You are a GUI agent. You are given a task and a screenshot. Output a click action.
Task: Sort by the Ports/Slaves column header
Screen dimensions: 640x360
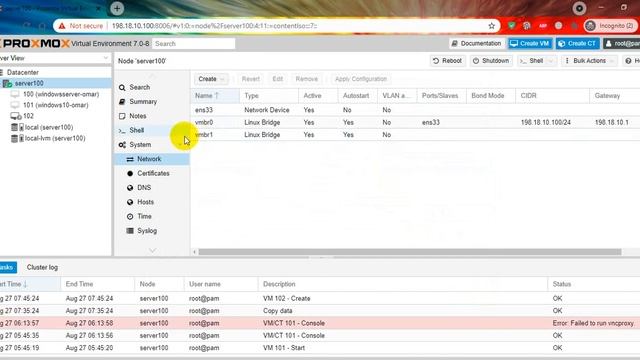[441, 96]
